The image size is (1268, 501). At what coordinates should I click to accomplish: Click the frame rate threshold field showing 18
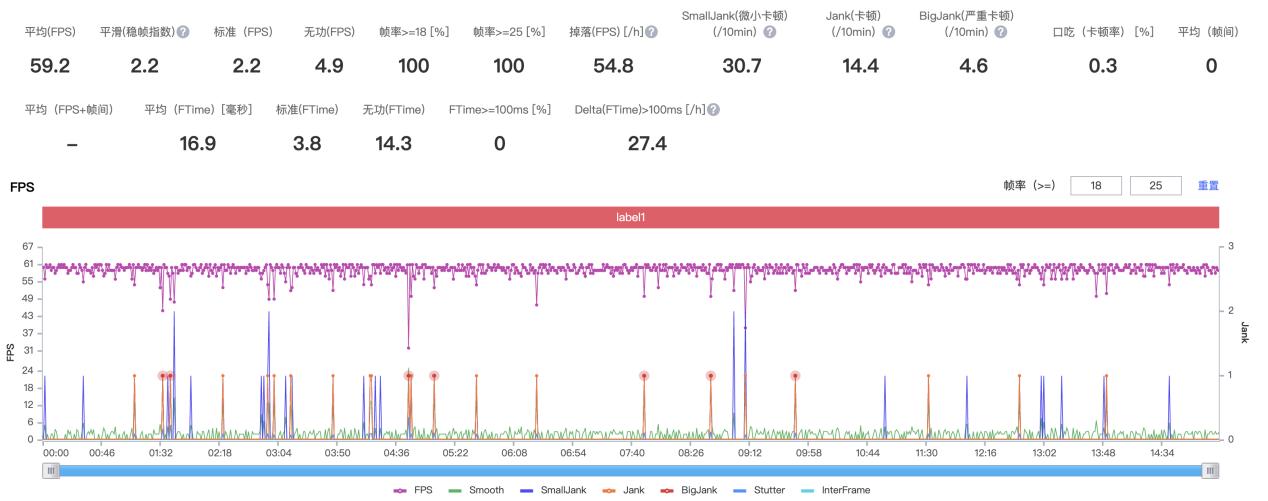point(1095,186)
